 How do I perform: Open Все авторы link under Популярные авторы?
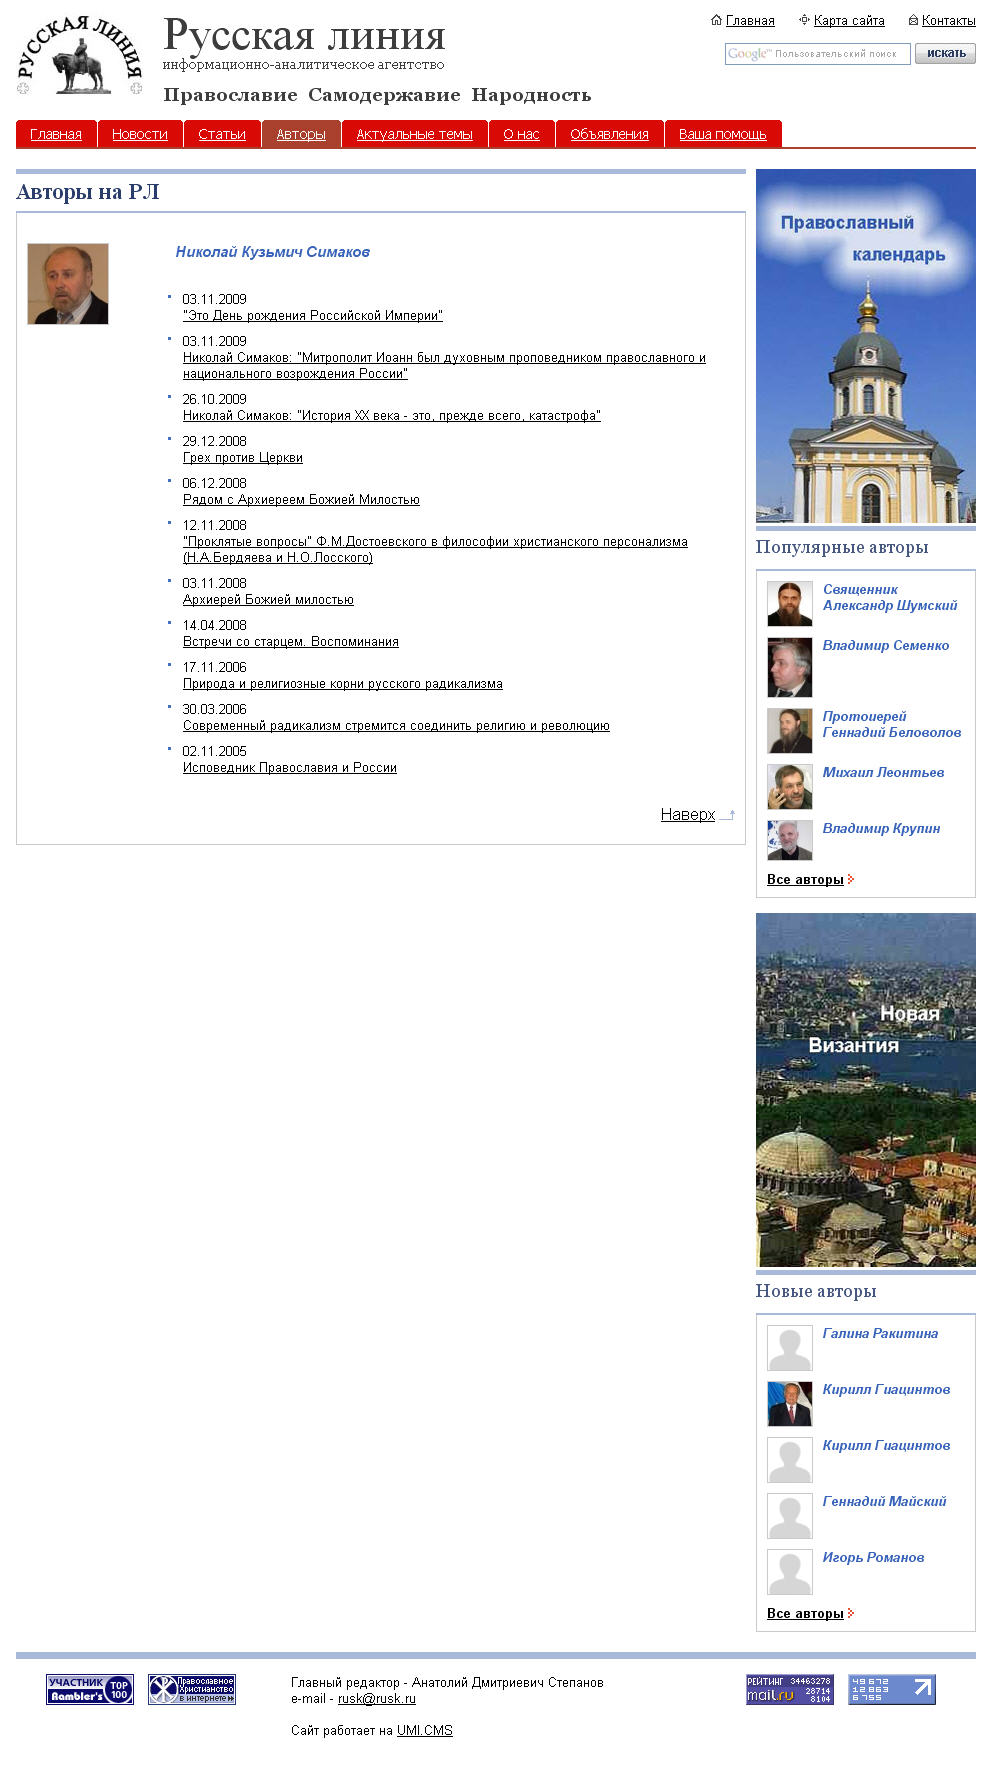(x=805, y=880)
